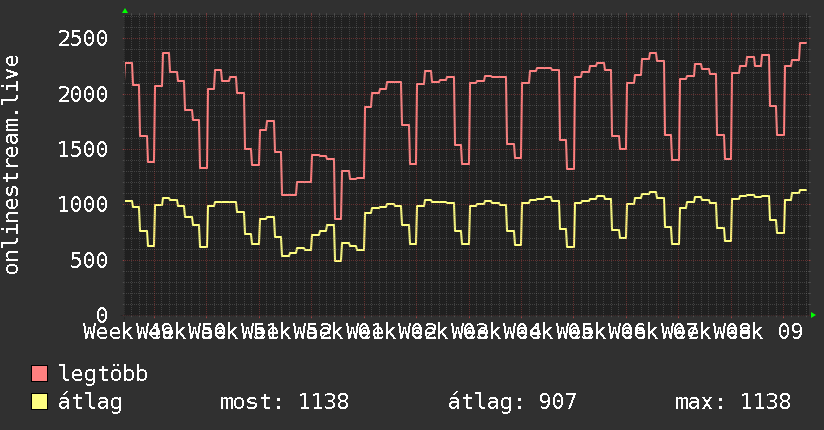
Task: Select the legtöbb legend label
Action: pos(103,374)
